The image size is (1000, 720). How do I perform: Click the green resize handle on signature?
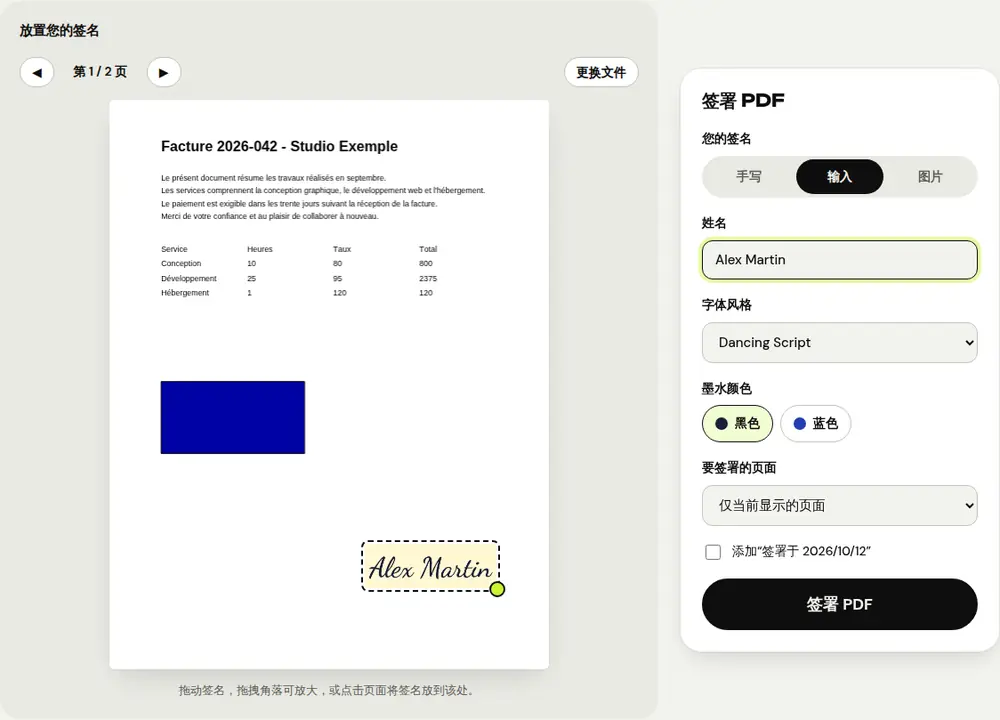pos(497,589)
